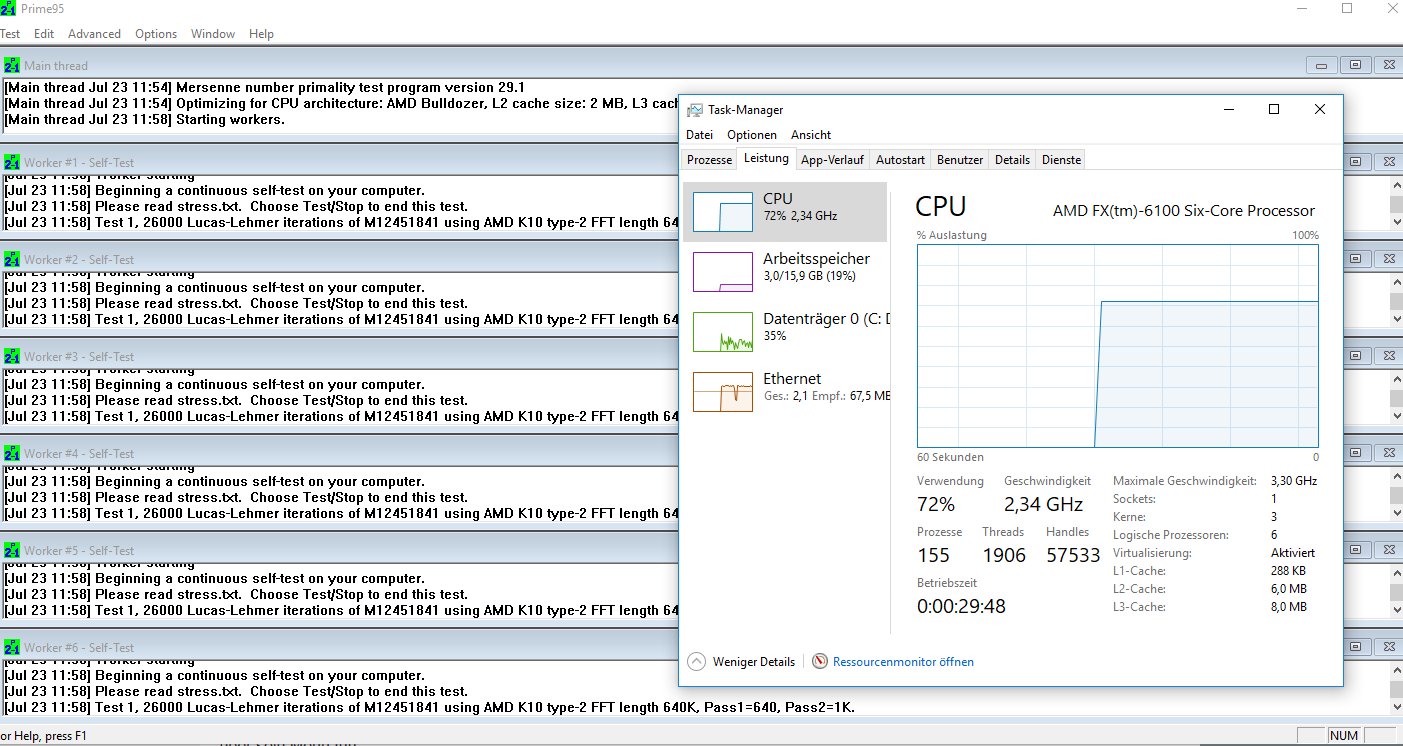The image size is (1403, 746).
Task: Click the Worker #4 window icon
Action: tap(11, 453)
